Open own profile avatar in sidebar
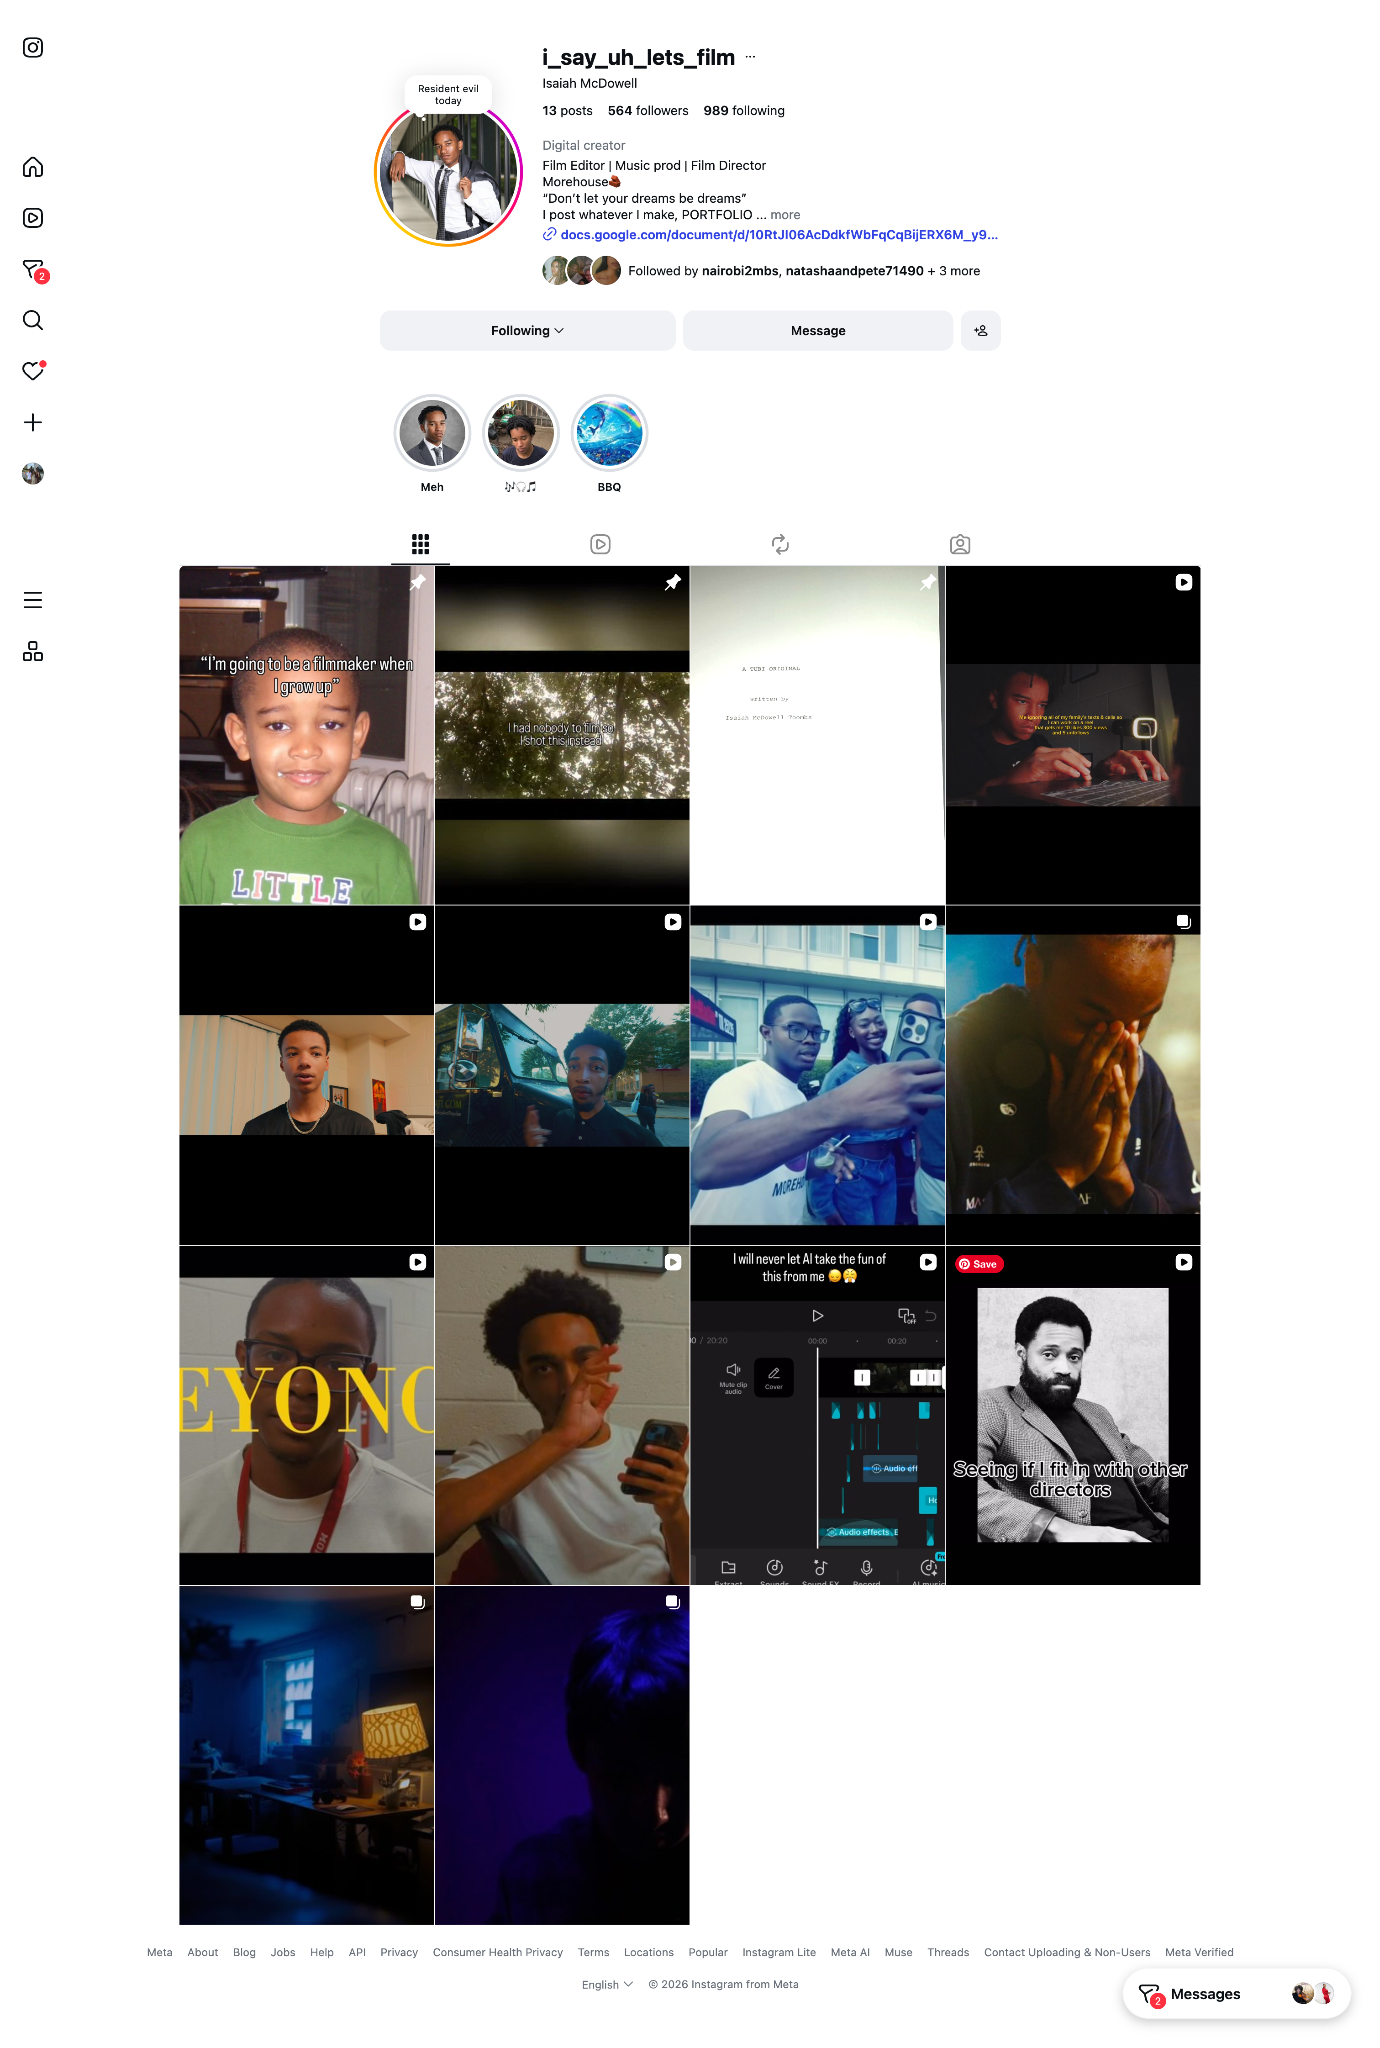The image size is (1380, 2048). click(x=33, y=473)
